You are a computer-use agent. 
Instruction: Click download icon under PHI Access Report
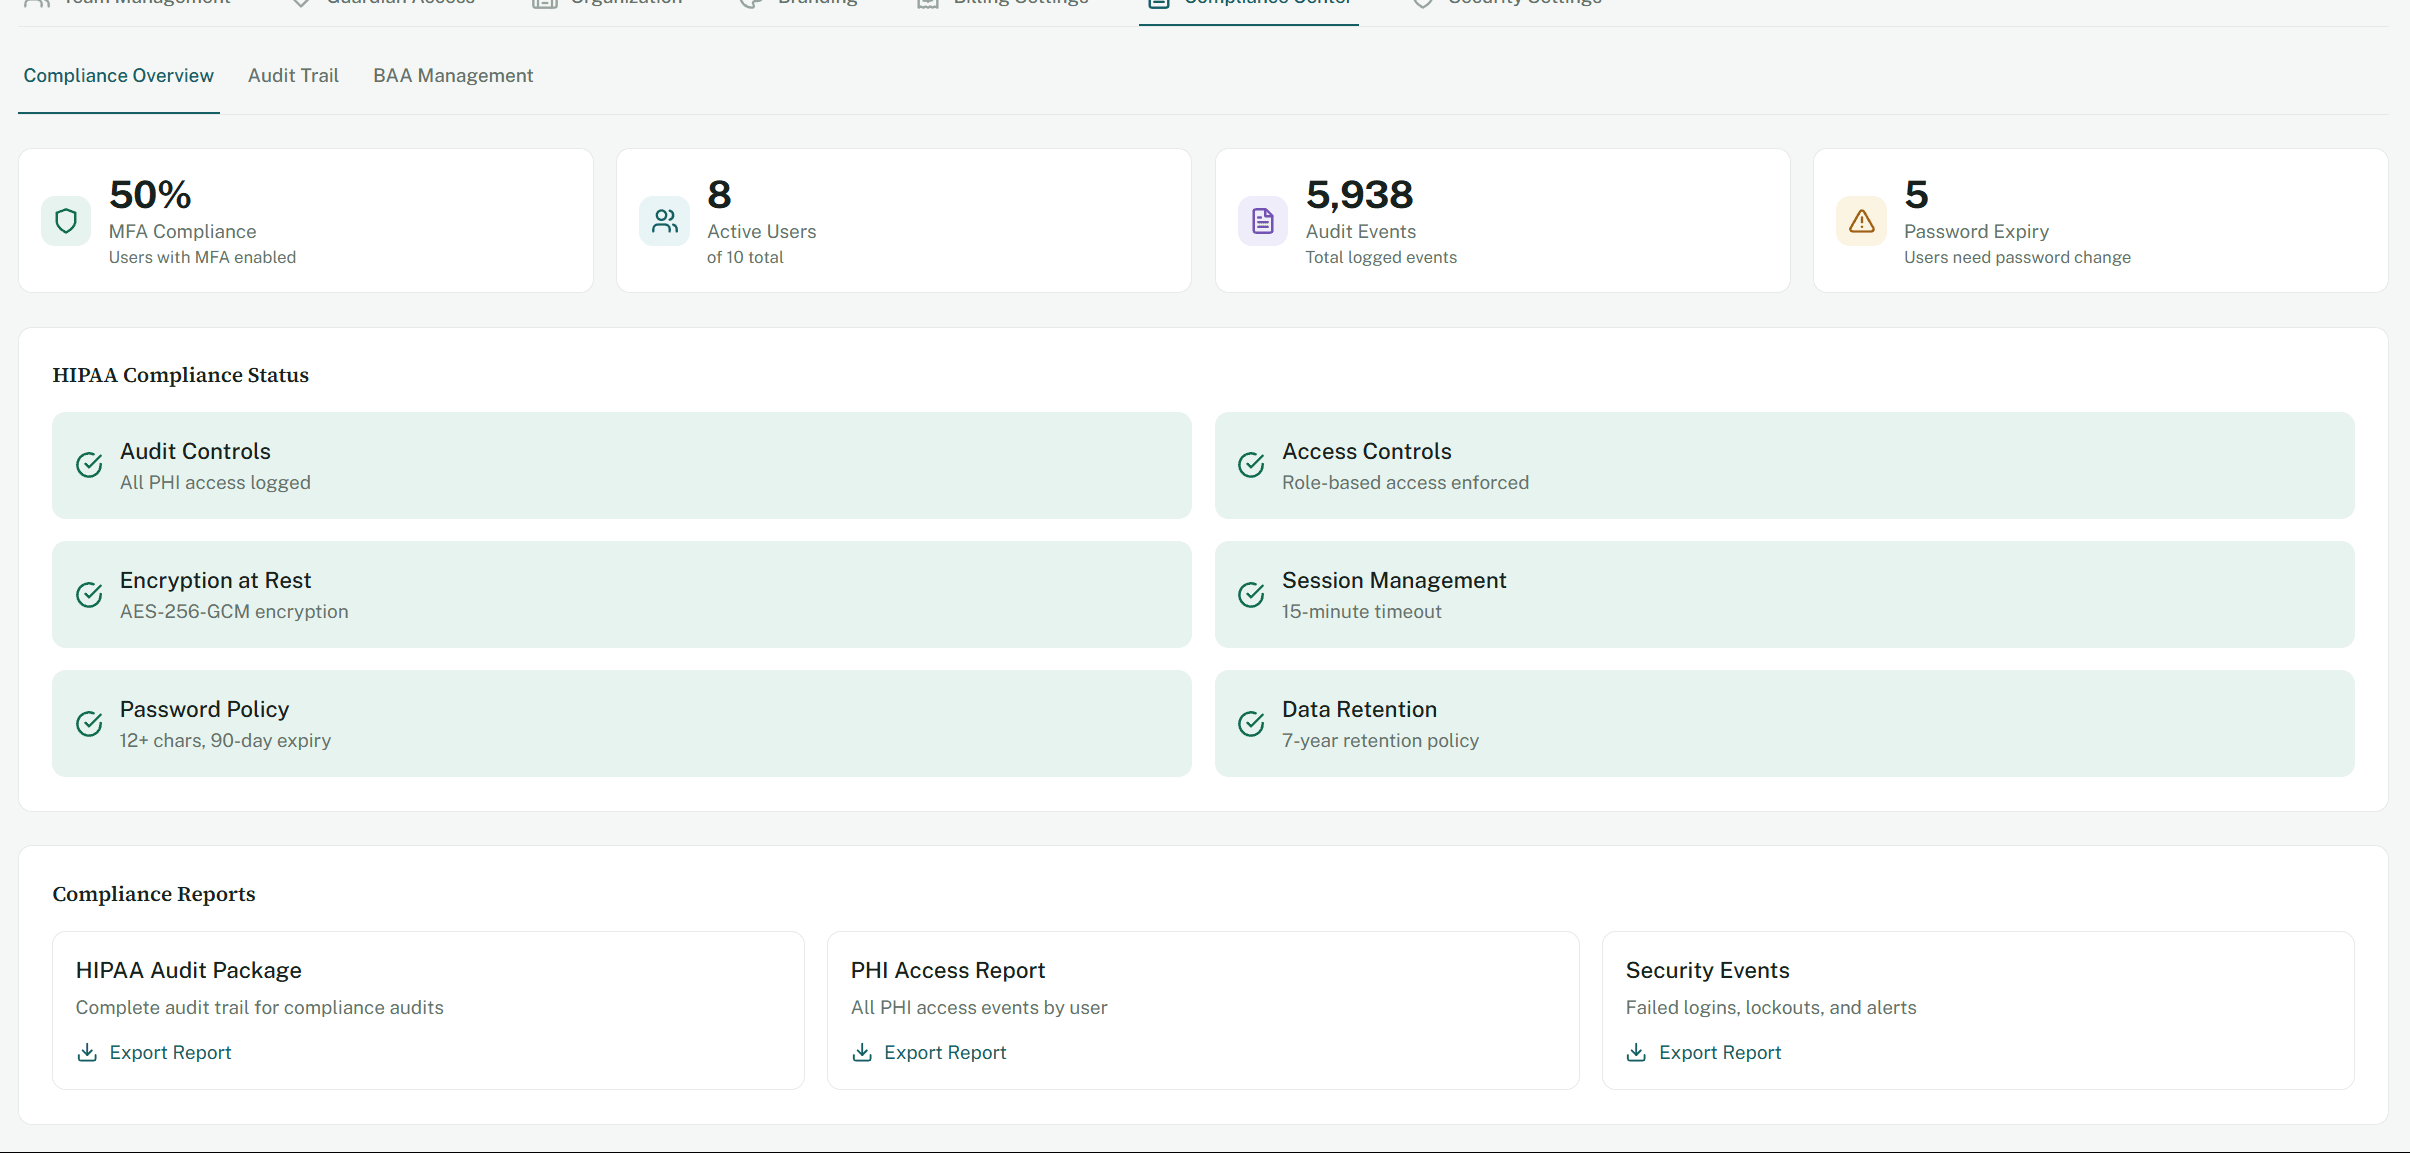(862, 1052)
